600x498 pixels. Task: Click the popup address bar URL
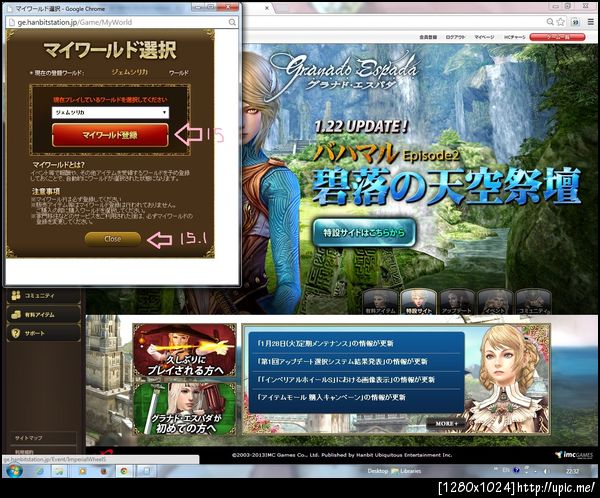75,22
